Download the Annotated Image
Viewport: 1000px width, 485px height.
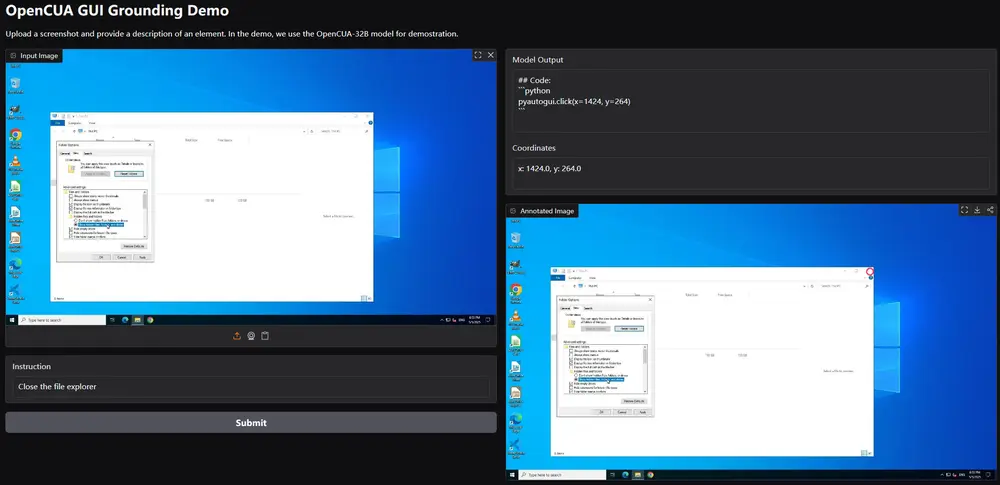click(977, 210)
